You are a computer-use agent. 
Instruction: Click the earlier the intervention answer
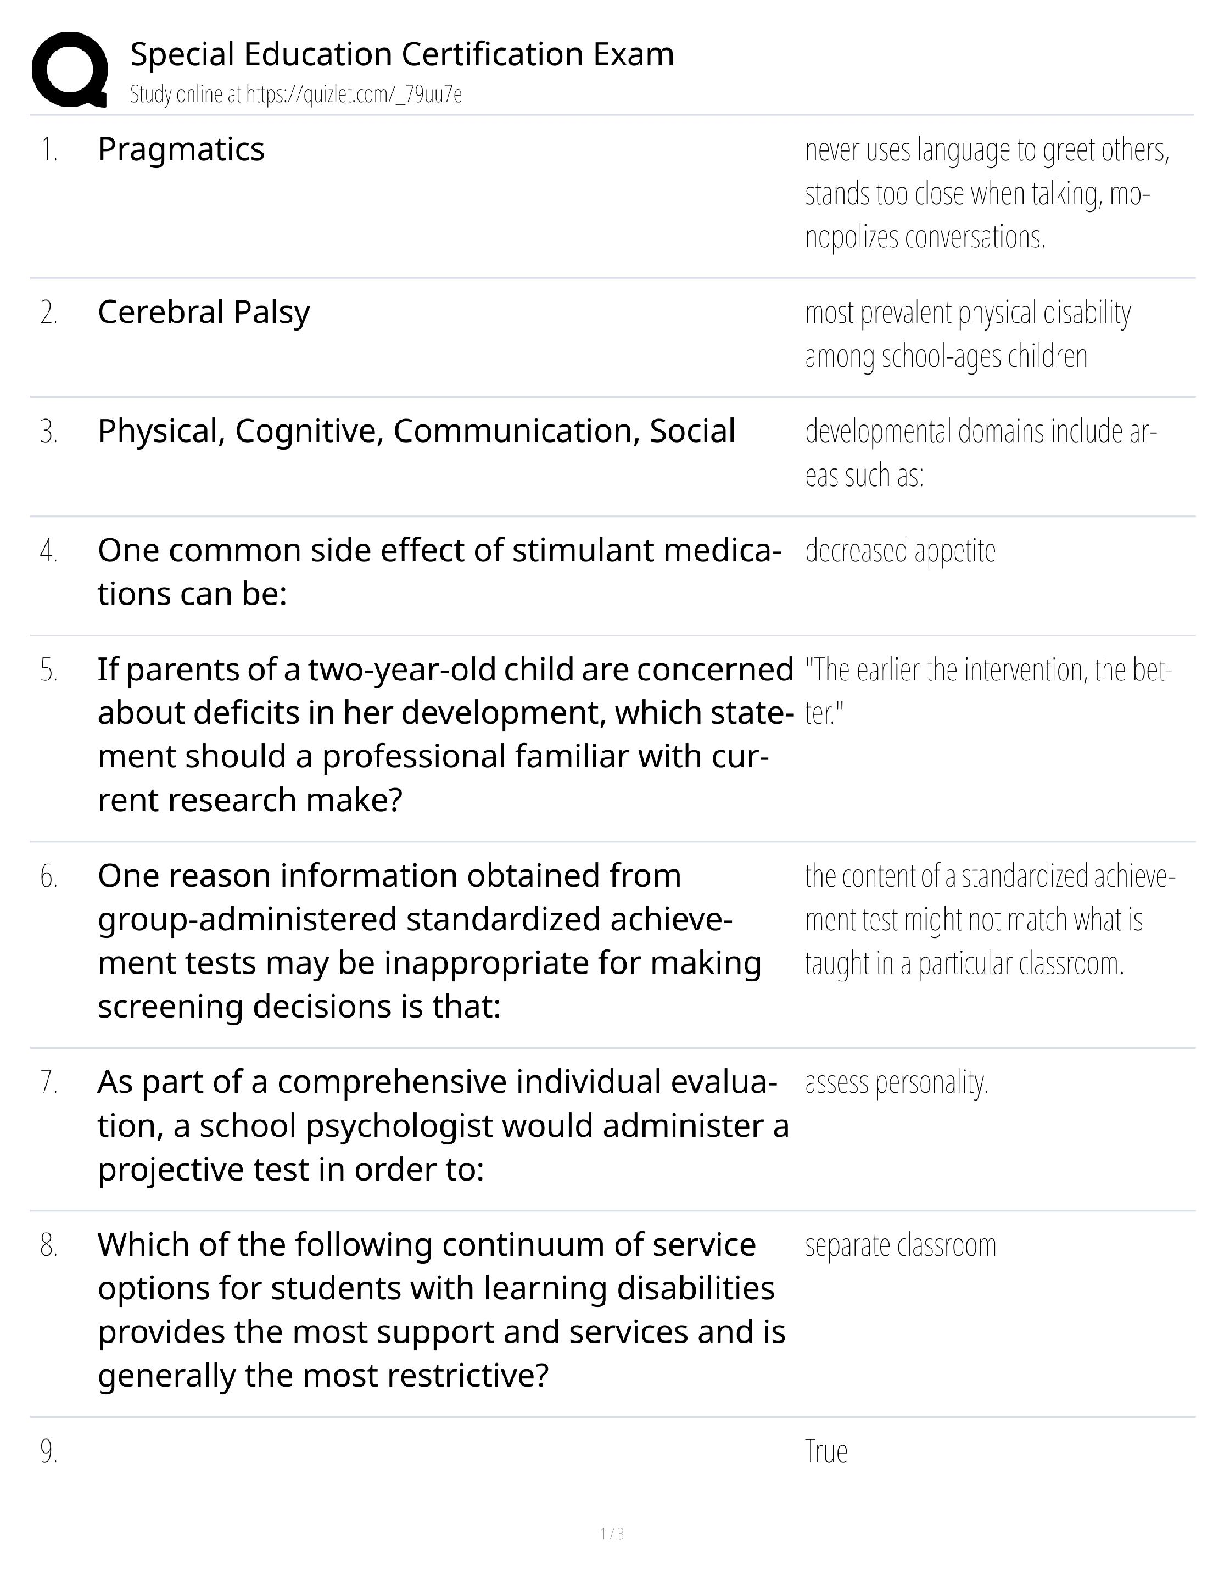click(x=985, y=691)
